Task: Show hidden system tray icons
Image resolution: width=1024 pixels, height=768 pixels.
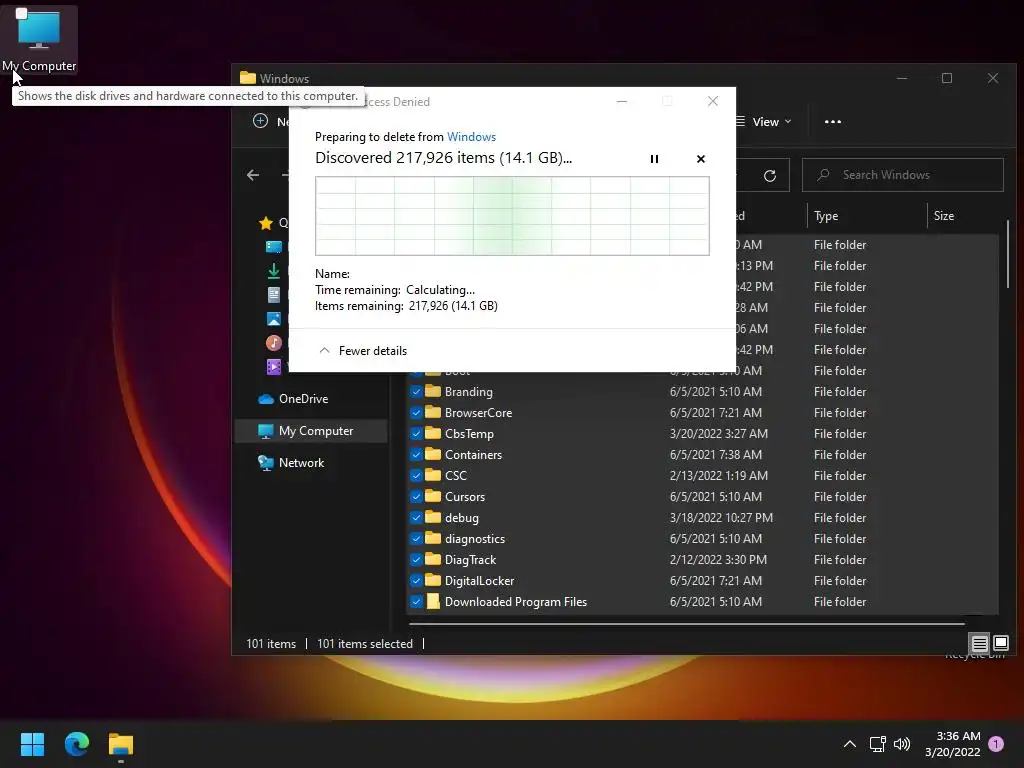Action: point(850,744)
